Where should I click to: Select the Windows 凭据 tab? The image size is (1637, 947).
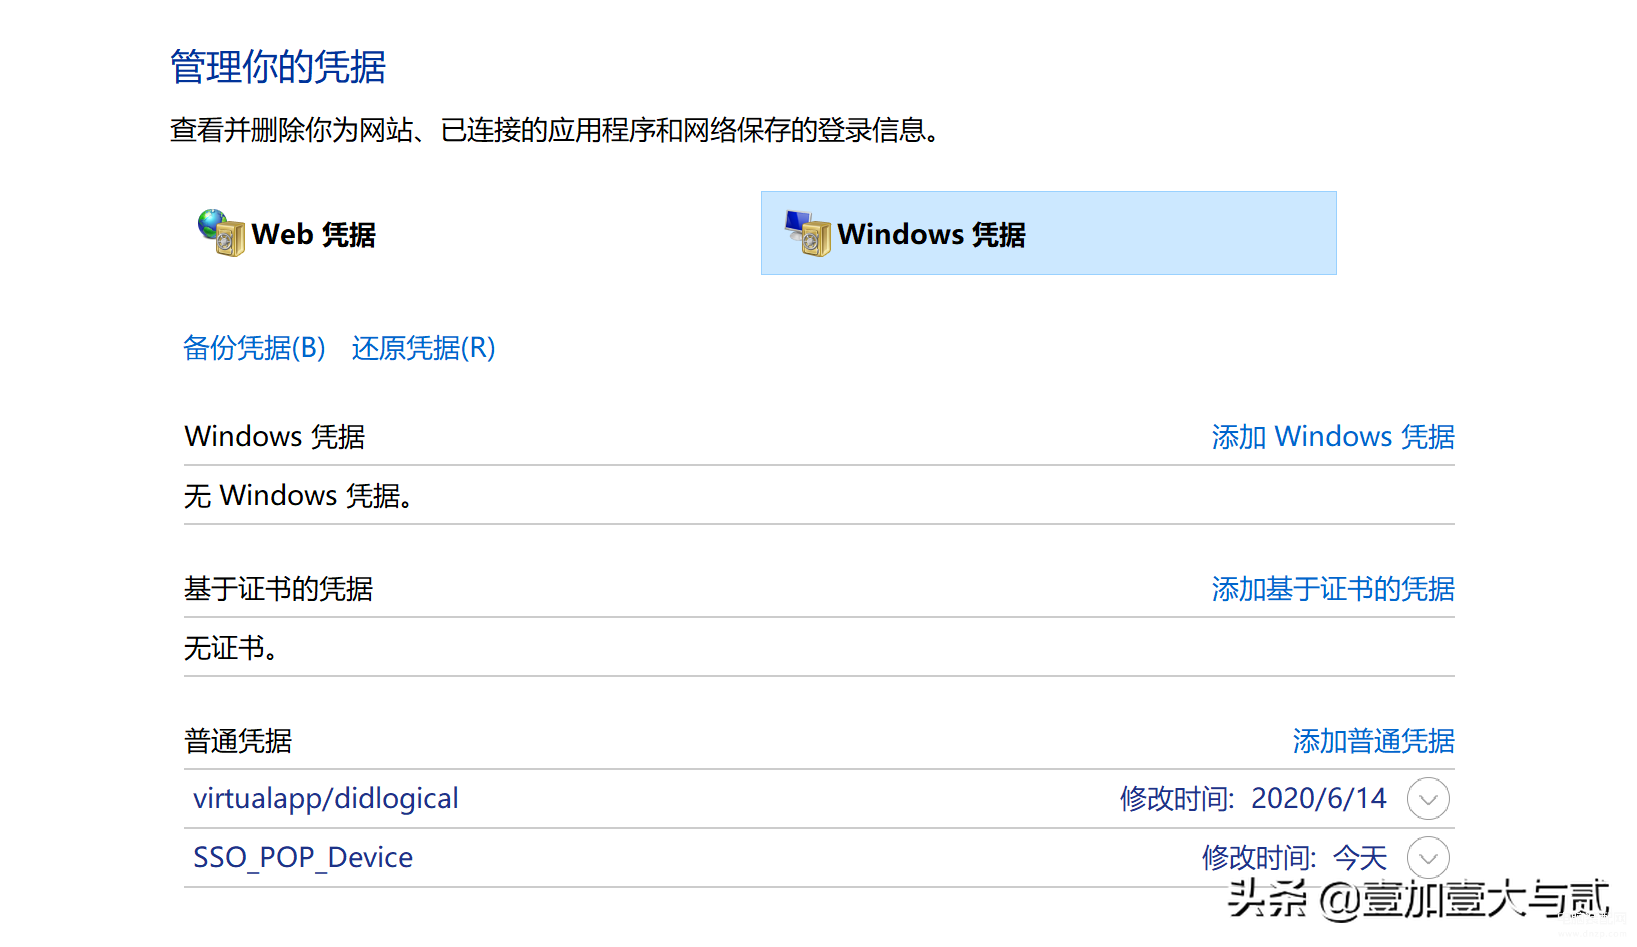tap(1048, 233)
